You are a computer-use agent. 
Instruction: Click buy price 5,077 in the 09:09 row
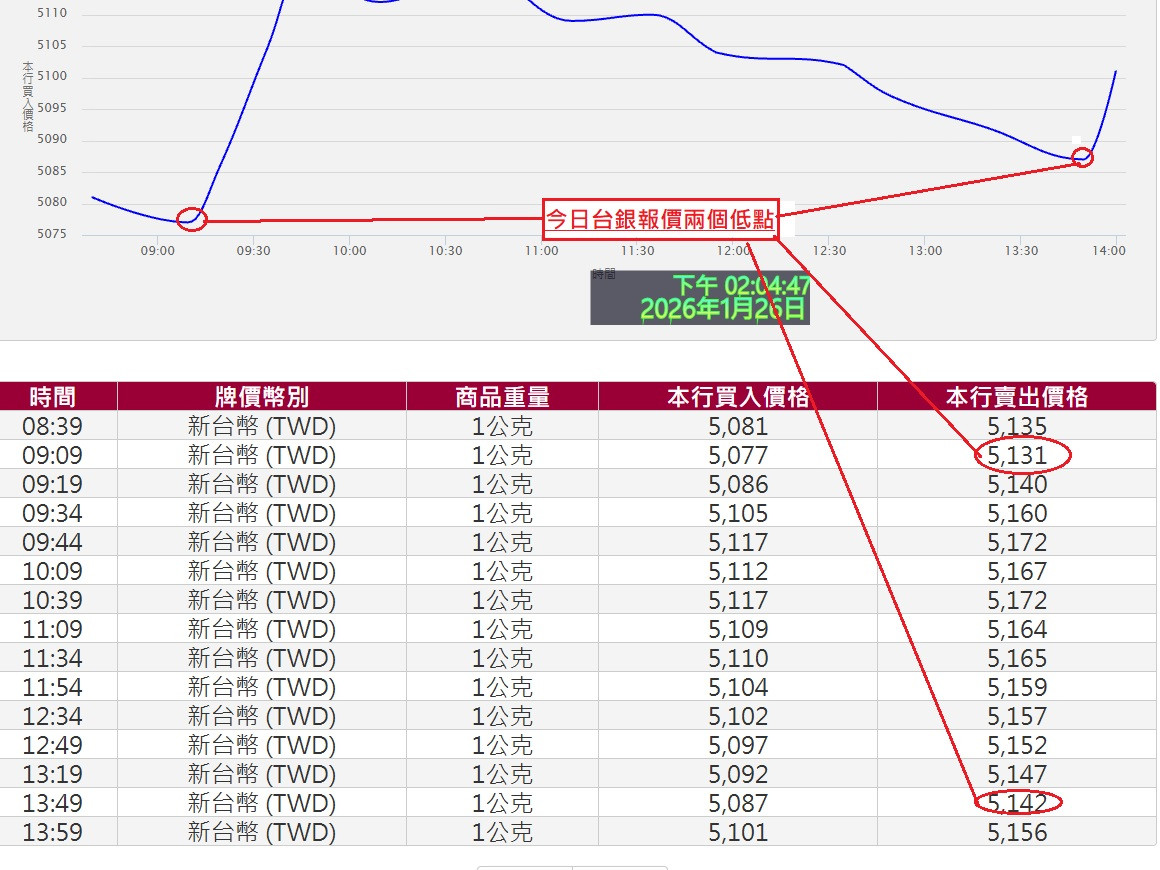(738, 456)
